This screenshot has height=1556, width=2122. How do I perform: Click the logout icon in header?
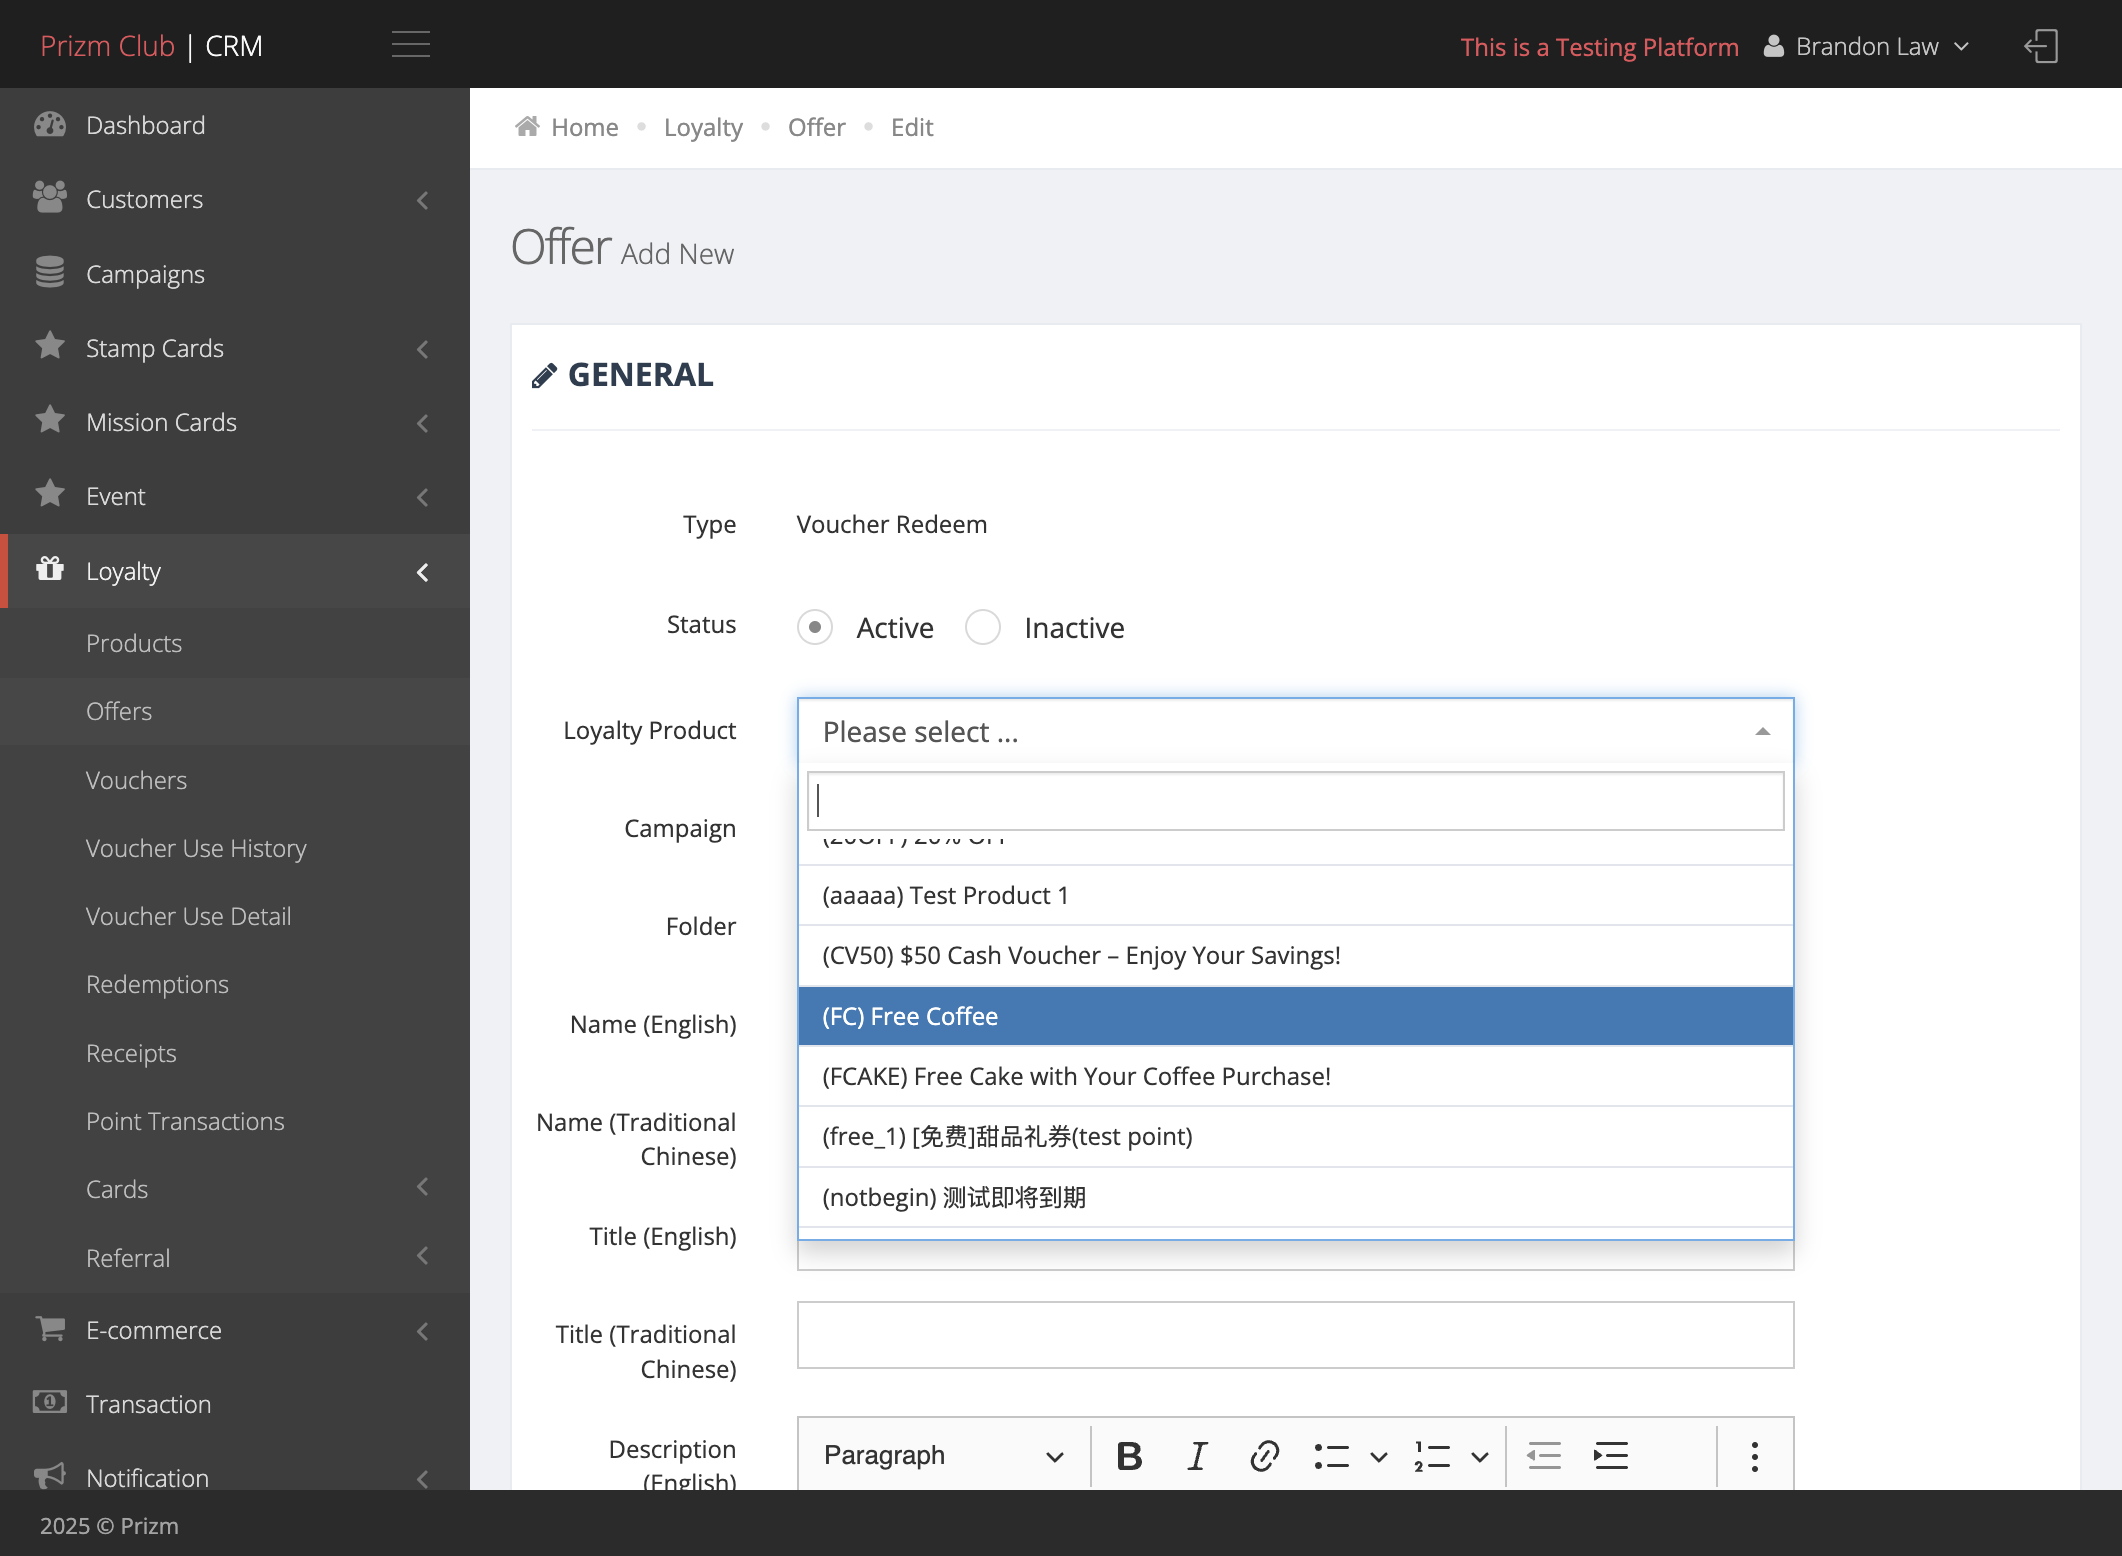point(2041,46)
